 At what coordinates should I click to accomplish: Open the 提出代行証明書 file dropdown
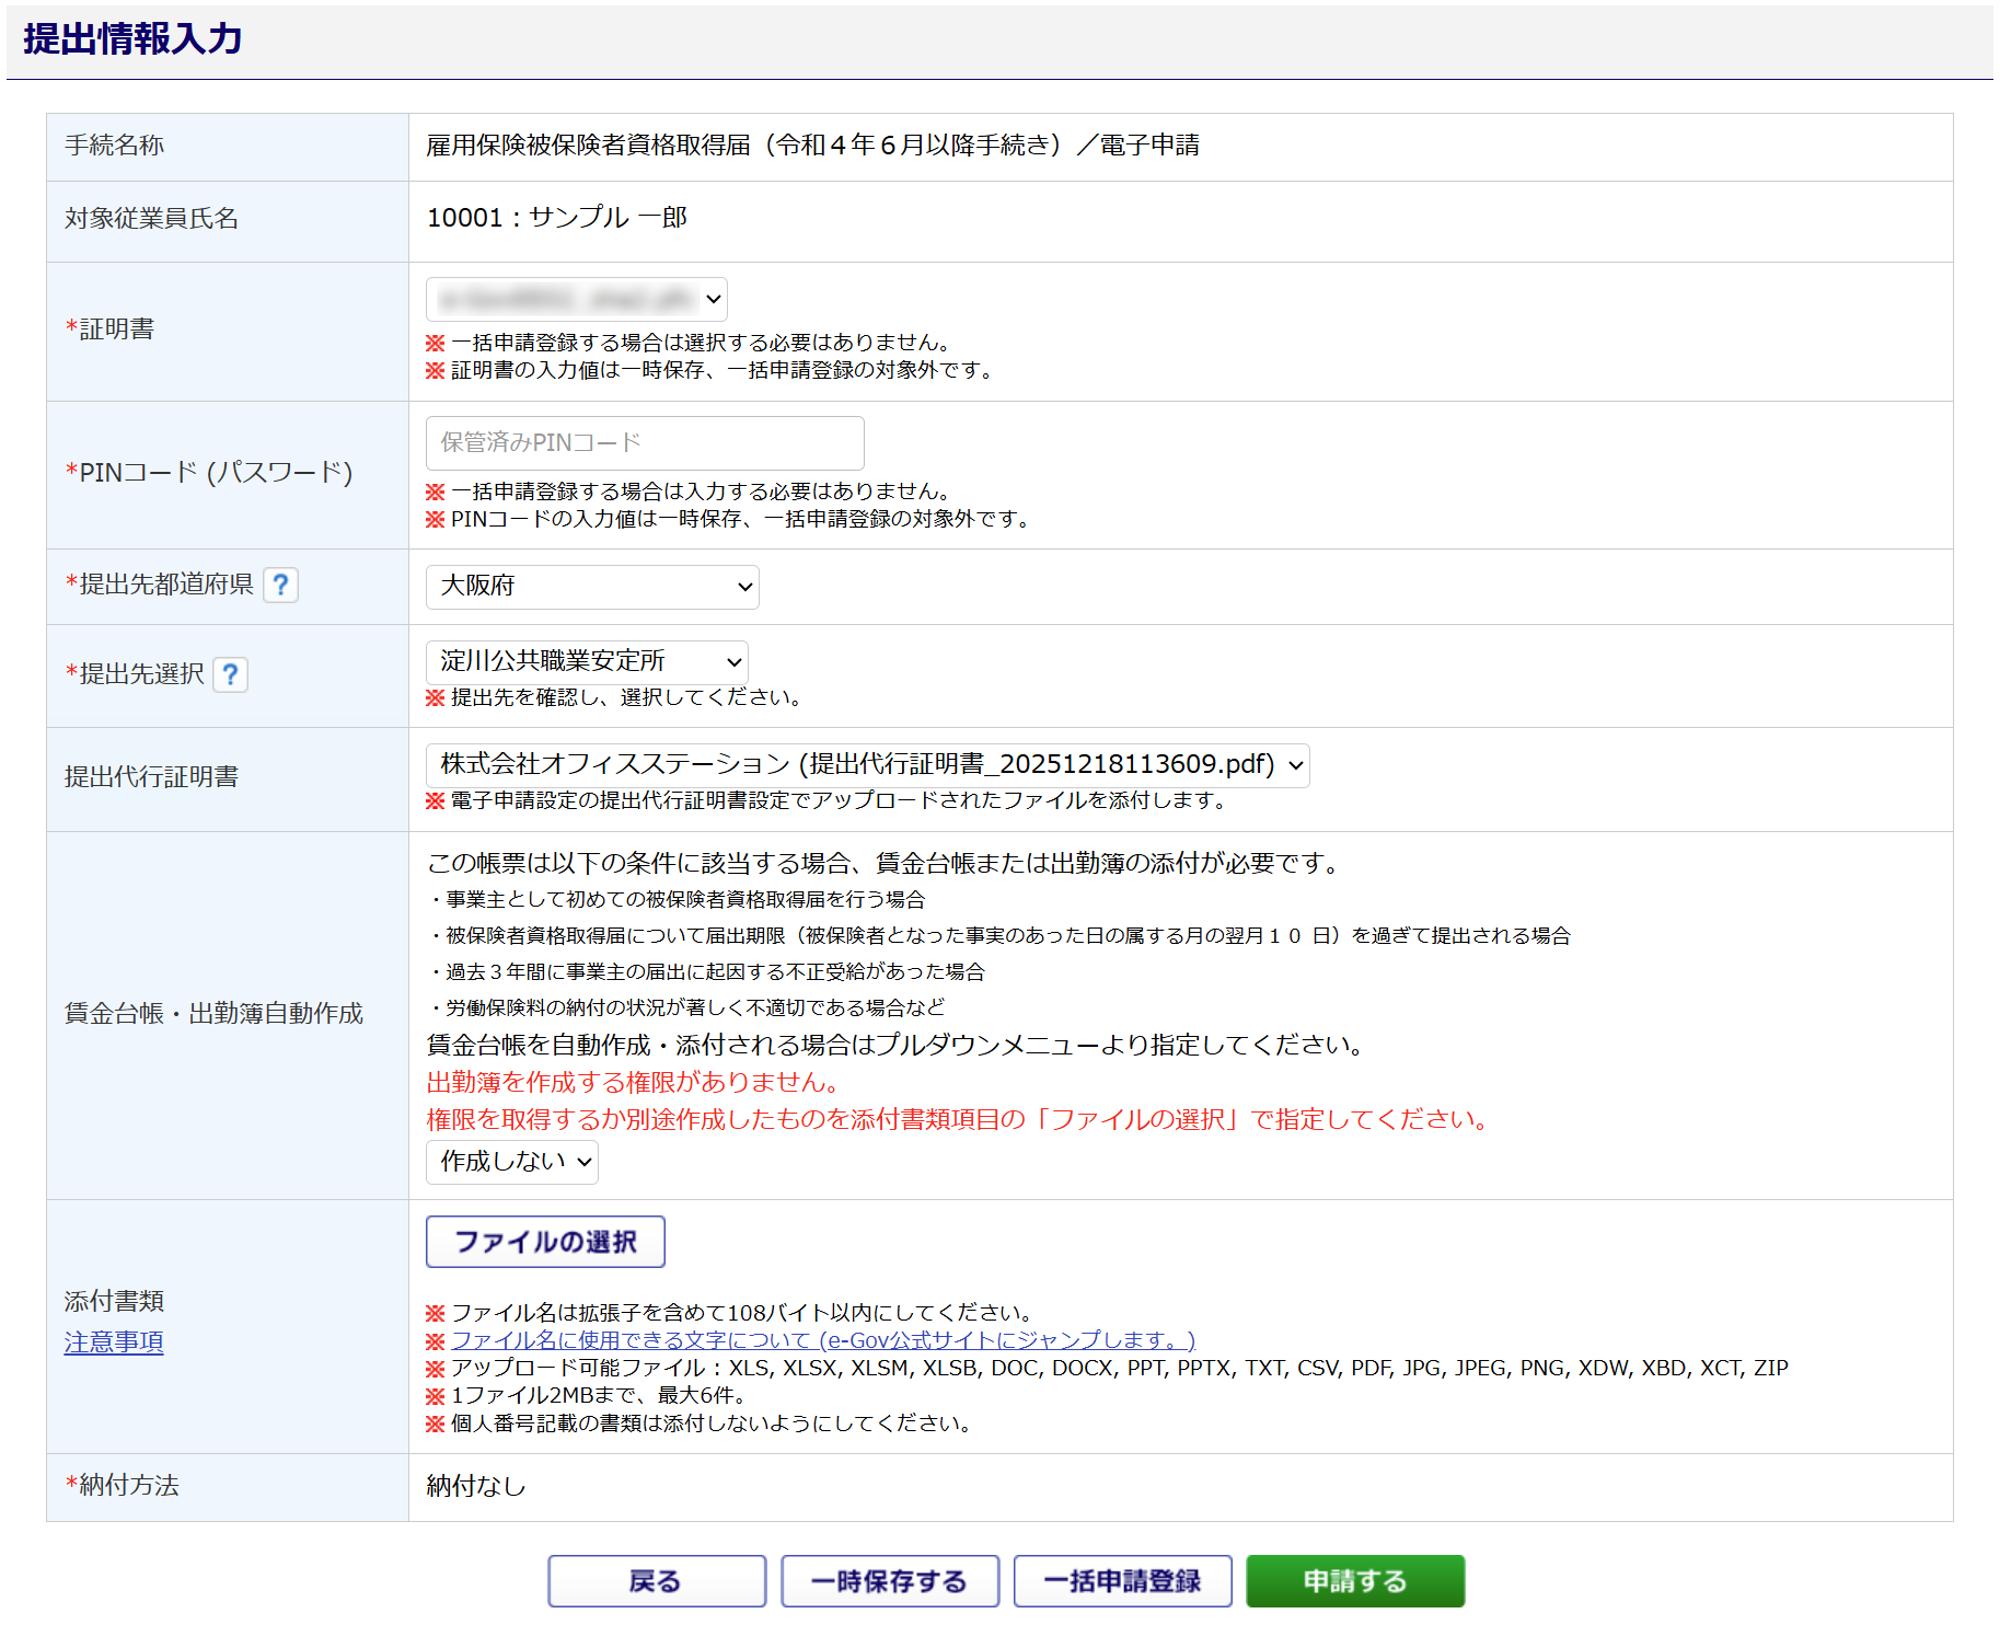pyautogui.click(x=866, y=765)
